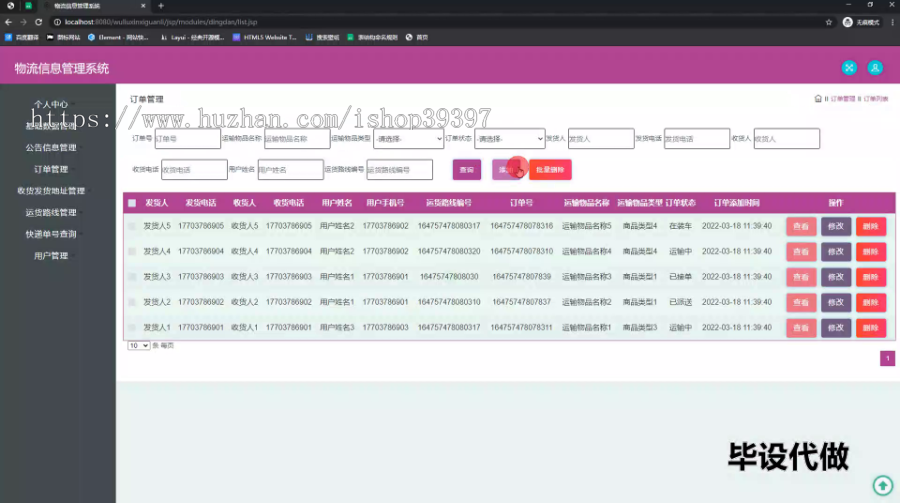Check the row checkbox for 发货人1
The image size is (900, 503).
(x=132, y=327)
